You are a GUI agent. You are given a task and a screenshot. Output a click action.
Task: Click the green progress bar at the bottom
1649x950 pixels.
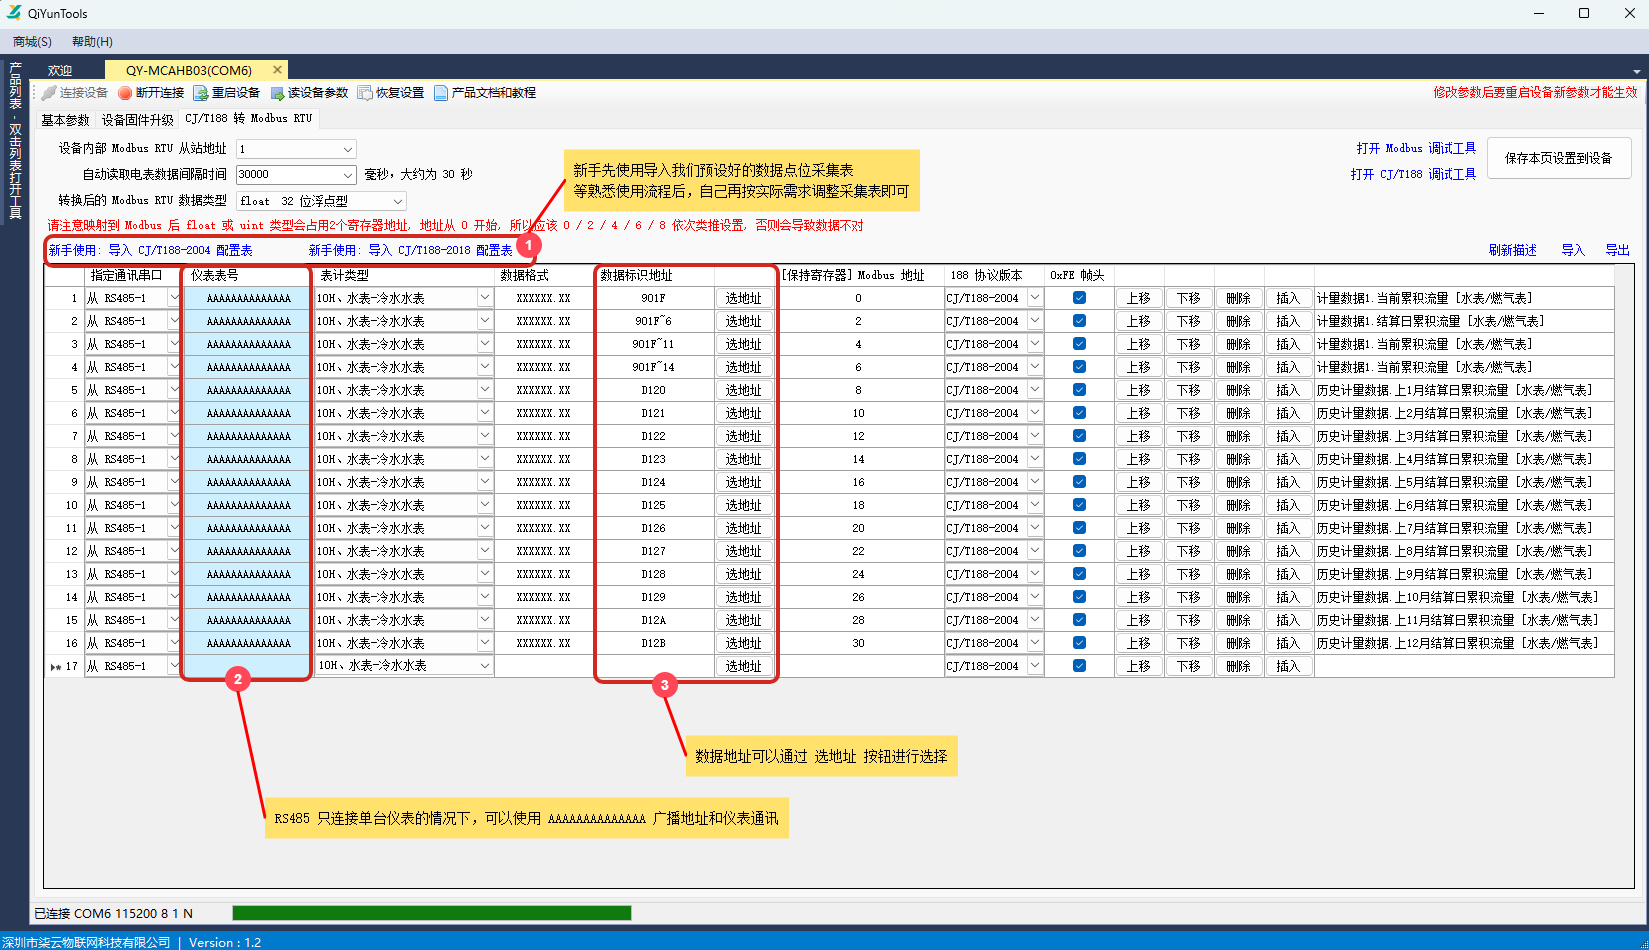pyautogui.click(x=430, y=912)
